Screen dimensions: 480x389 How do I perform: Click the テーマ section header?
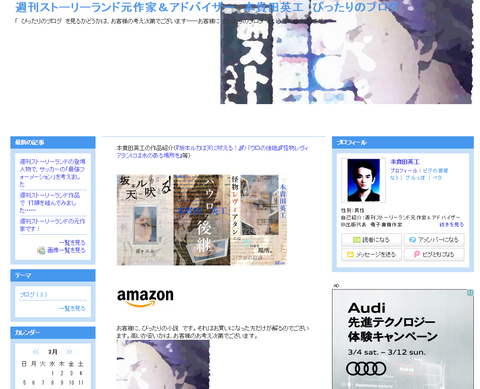[x=53, y=275]
